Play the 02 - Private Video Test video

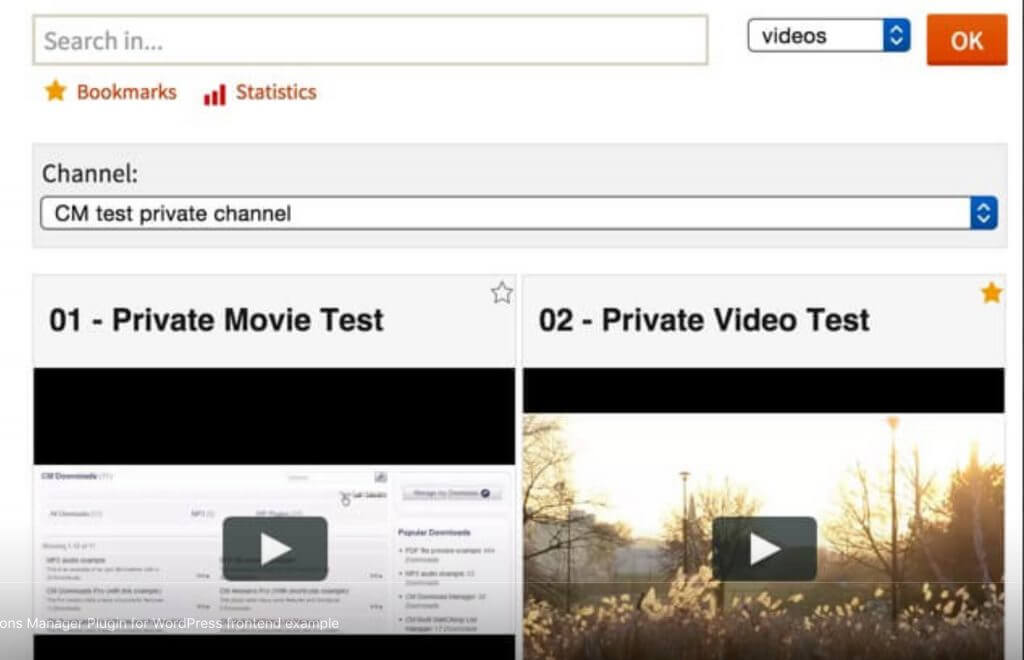coord(764,548)
